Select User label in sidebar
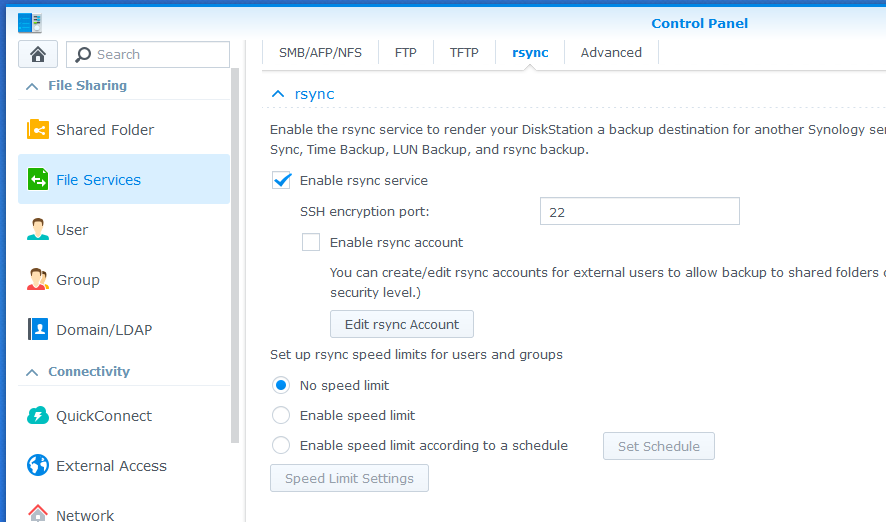Screen dimensions: 886x522 [72, 230]
